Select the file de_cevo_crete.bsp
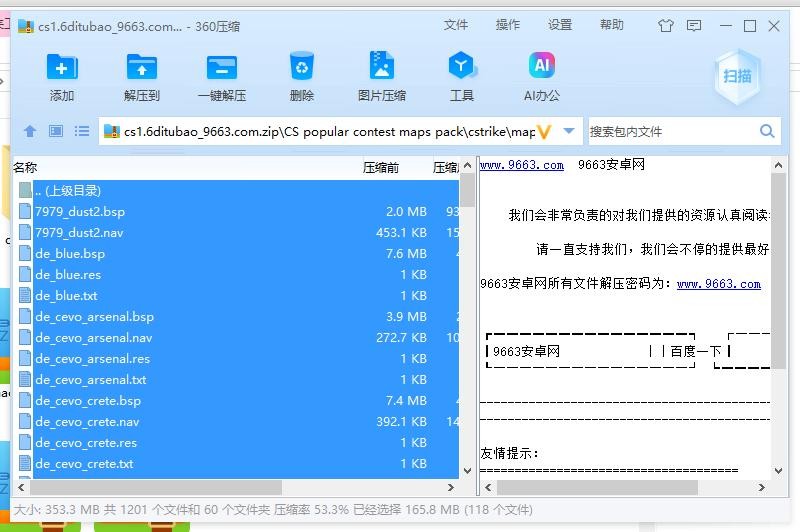The image size is (800, 532). tap(88, 400)
